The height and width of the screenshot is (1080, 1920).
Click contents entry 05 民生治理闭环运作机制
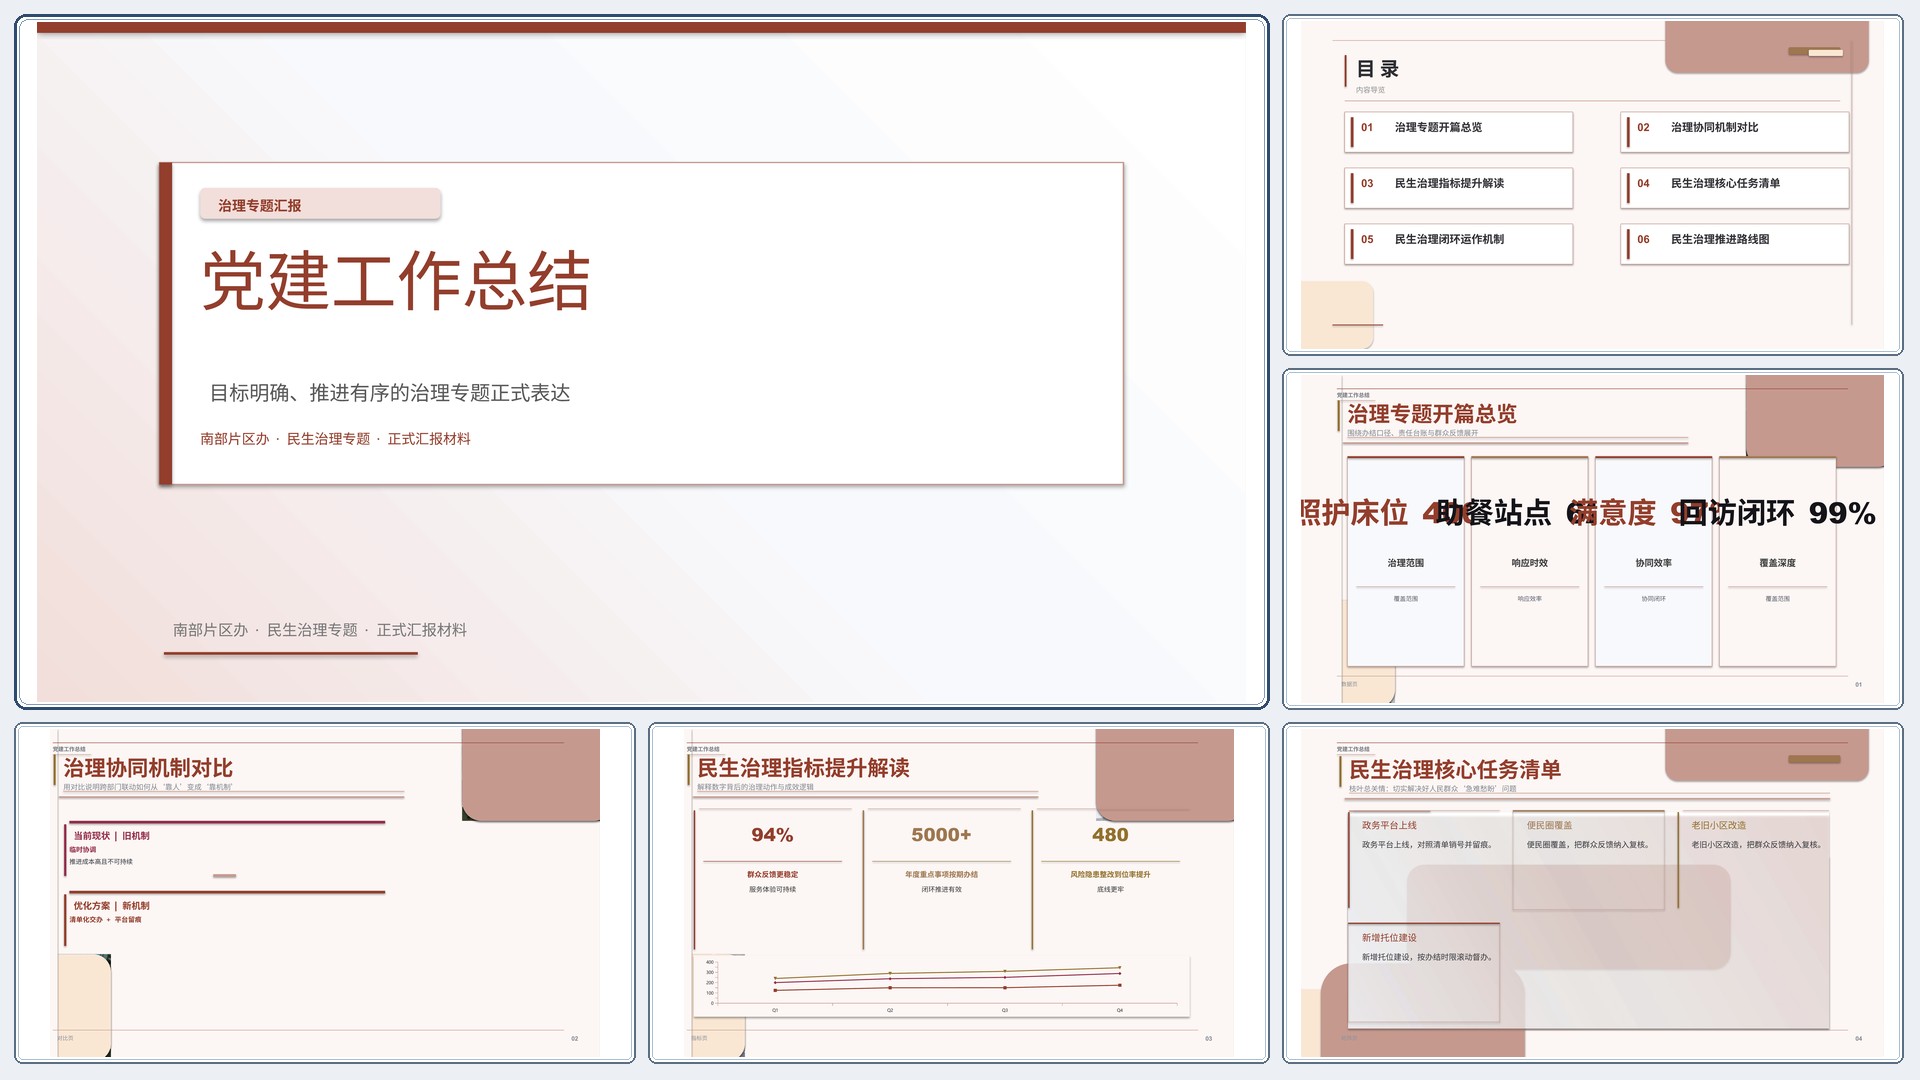click(1458, 243)
